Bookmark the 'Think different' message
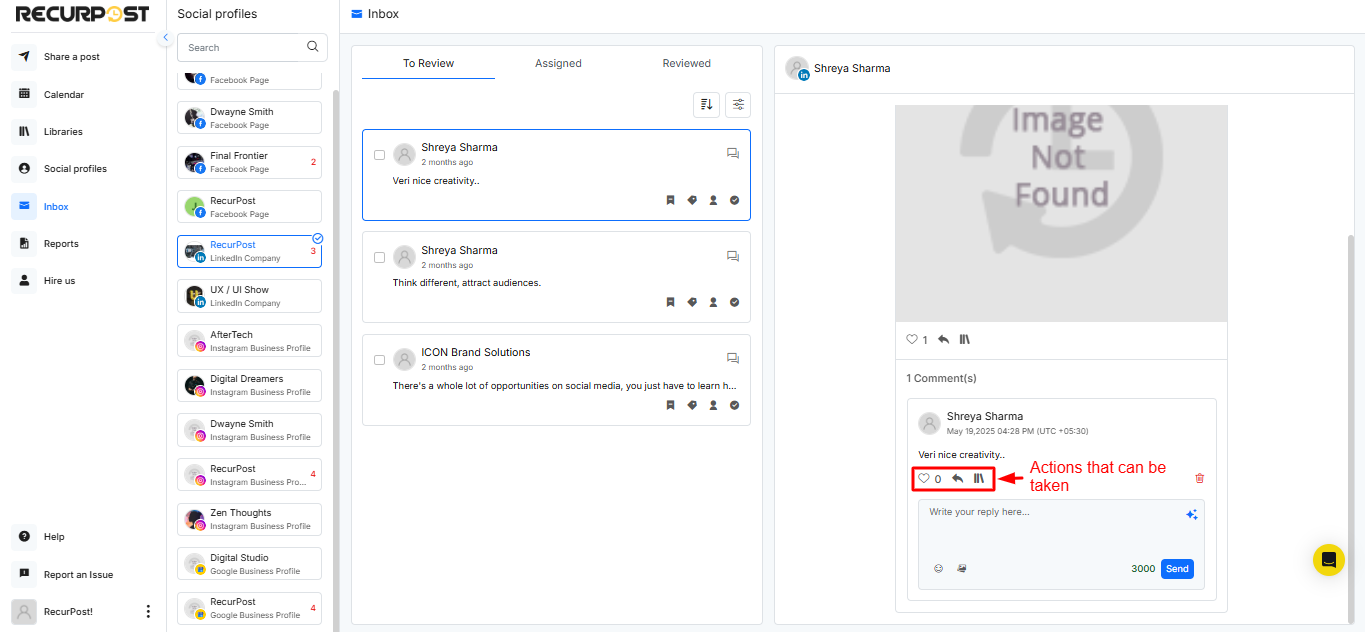This screenshot has height=632, width=1365. 671,302
